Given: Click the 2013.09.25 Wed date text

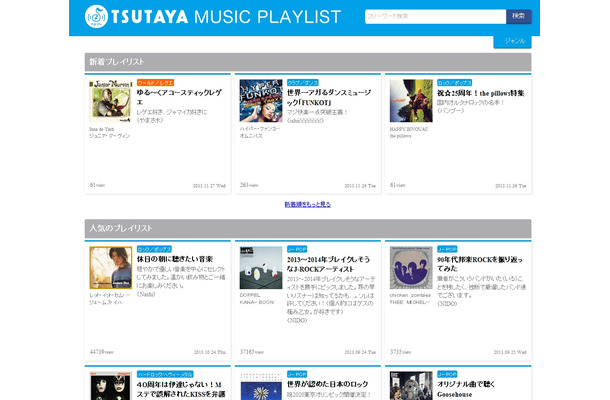Looking at the screenshot, I should 510,352.
